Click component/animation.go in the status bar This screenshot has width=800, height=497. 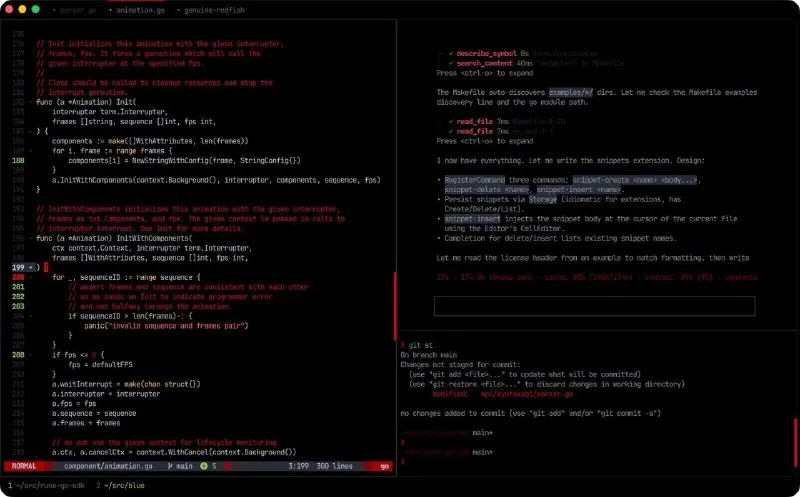[x=108, y=466]
